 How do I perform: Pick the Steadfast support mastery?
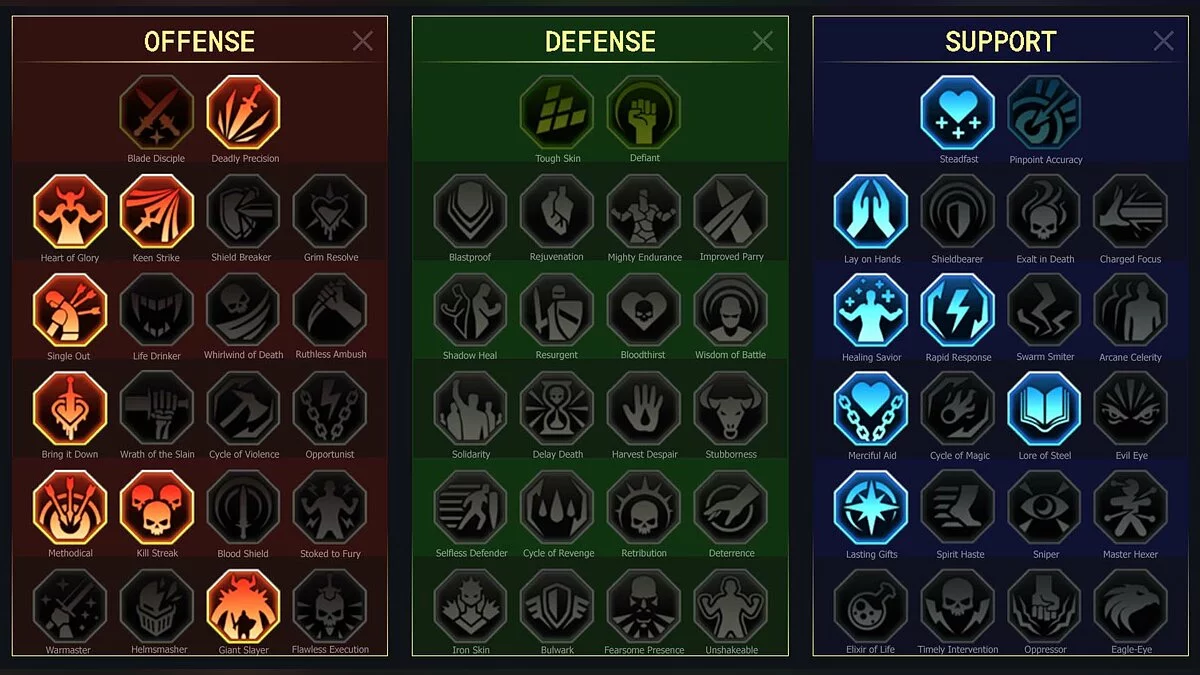(x=958, y=112)
